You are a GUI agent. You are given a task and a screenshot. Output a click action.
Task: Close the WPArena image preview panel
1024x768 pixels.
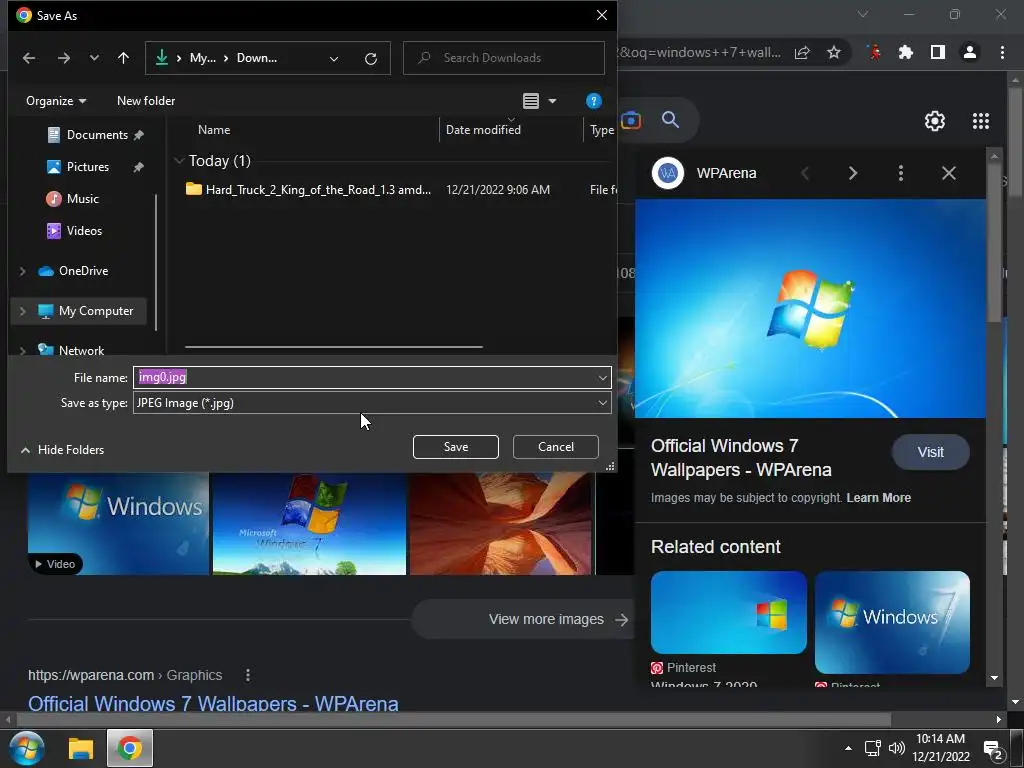[949, 173]
